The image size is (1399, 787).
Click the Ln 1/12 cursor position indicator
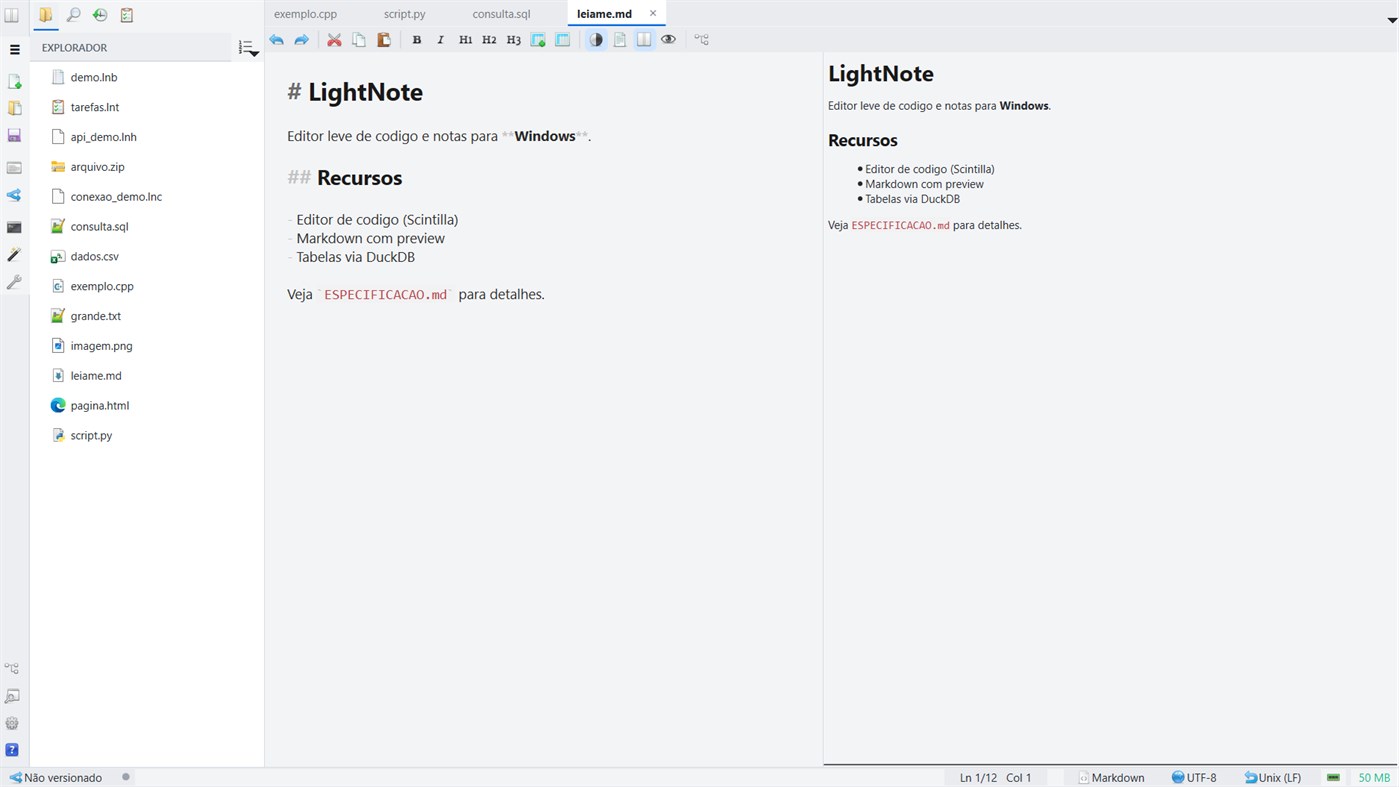coord(978,778)
